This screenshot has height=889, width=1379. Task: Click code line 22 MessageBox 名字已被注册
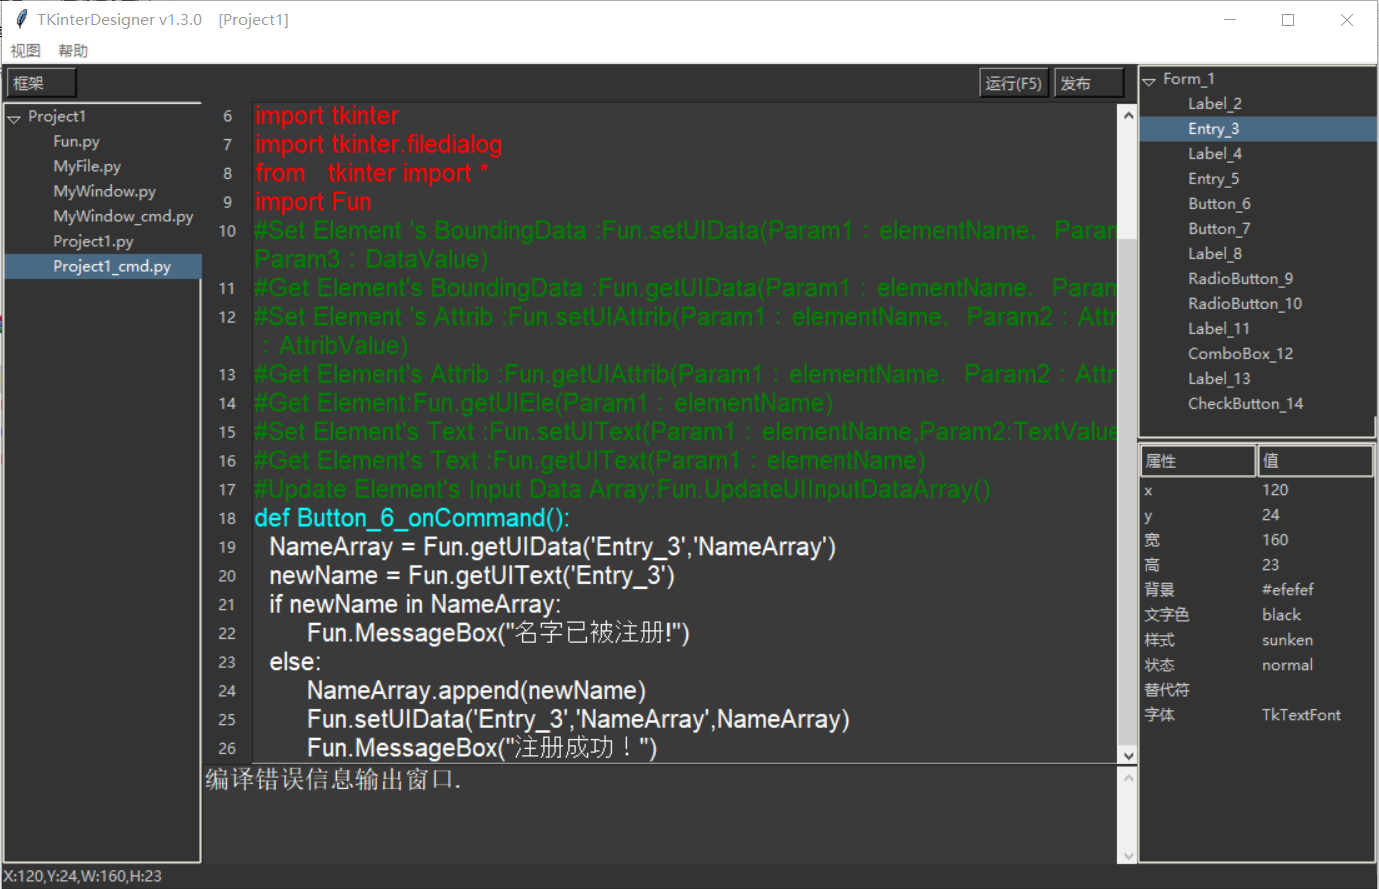coord(498,633)
